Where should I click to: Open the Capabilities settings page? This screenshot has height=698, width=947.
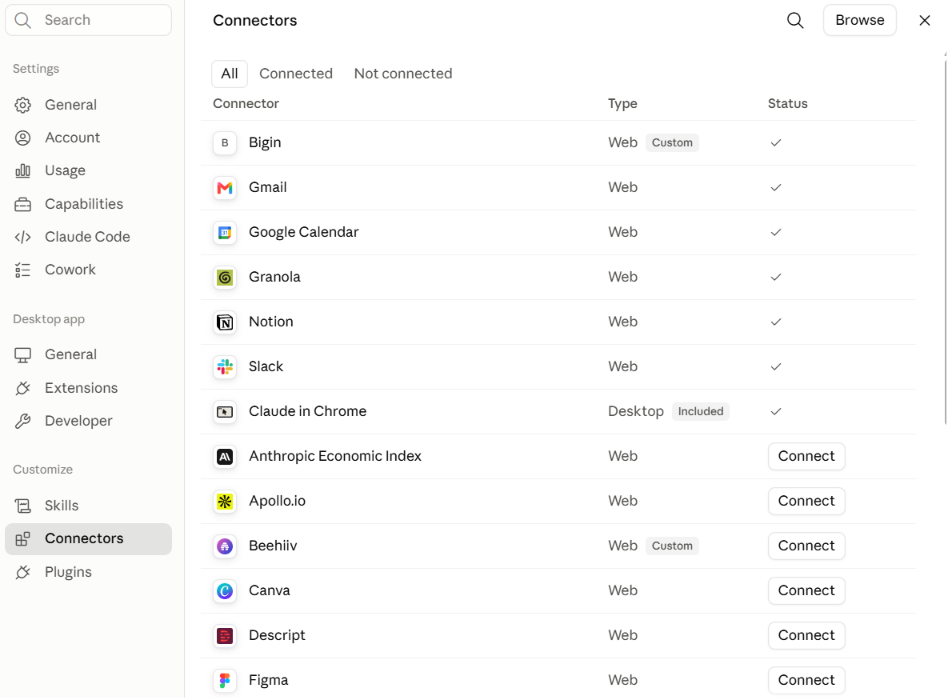click(88, 204)
